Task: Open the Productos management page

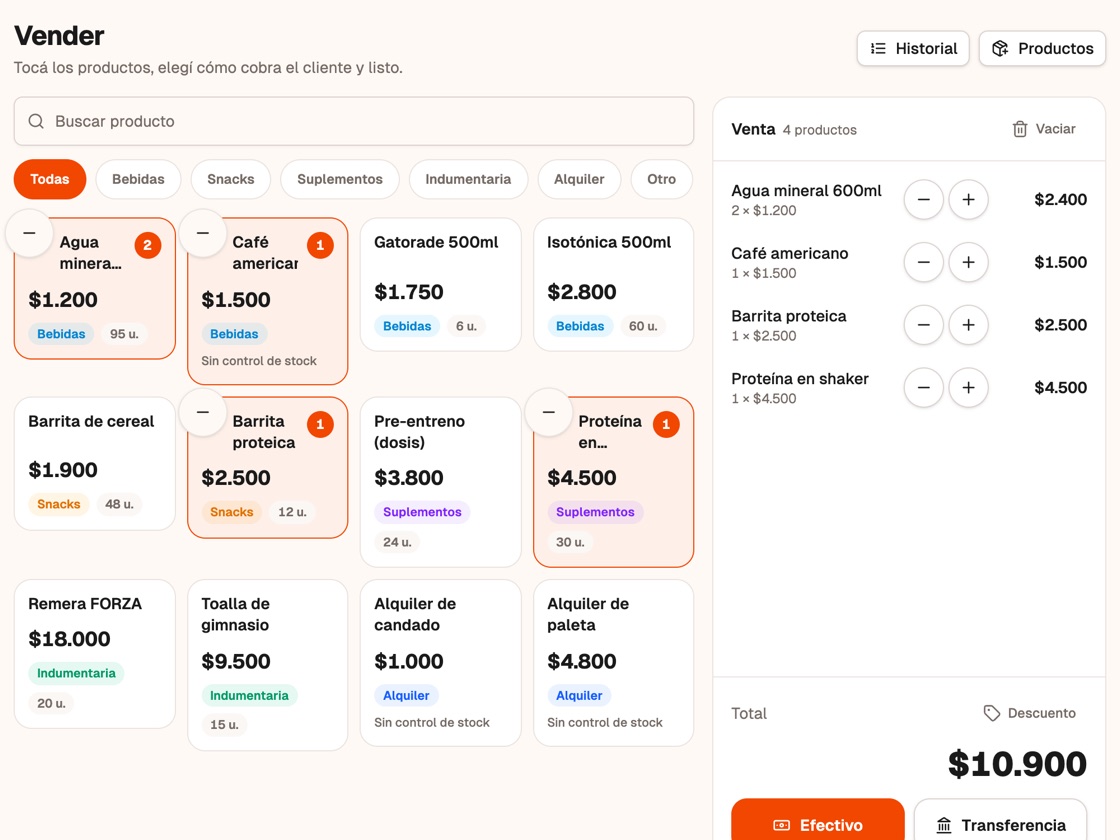Action: 1042,49
